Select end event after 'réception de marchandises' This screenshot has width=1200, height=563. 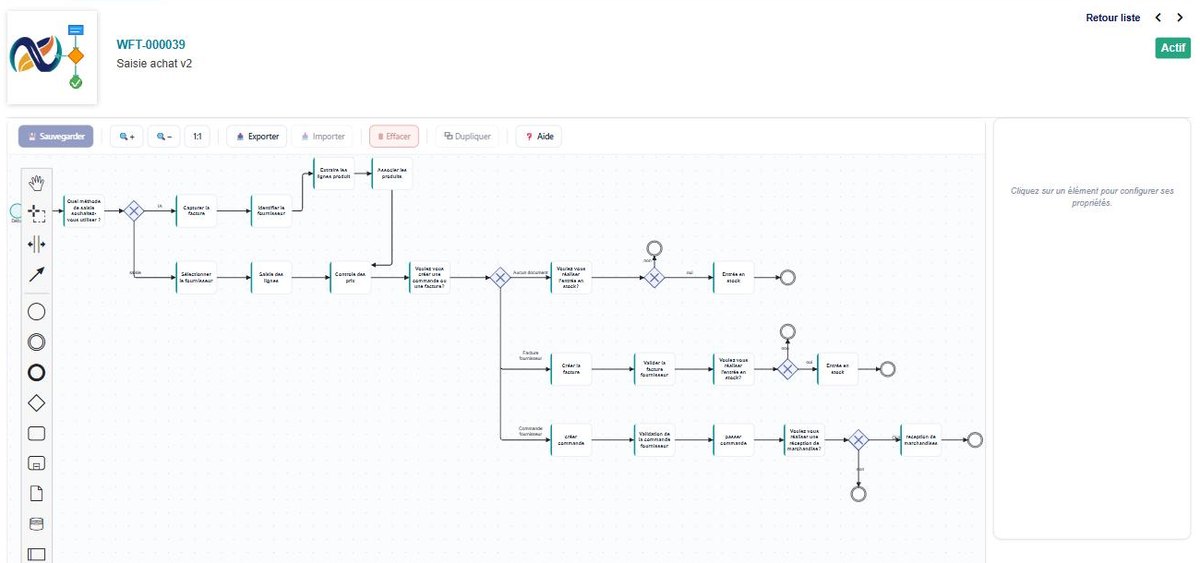[976, 439]
